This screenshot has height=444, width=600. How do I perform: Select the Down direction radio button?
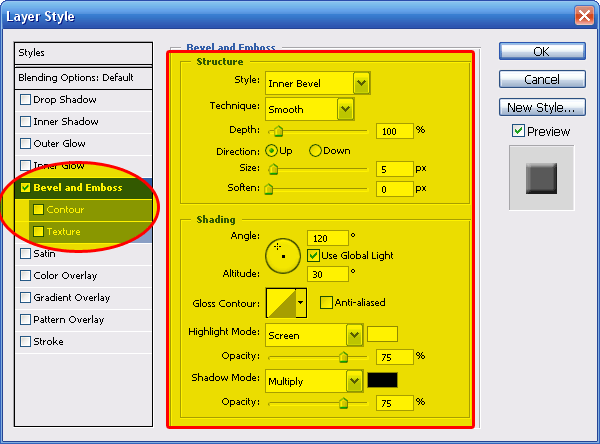[x=315, y=150]
